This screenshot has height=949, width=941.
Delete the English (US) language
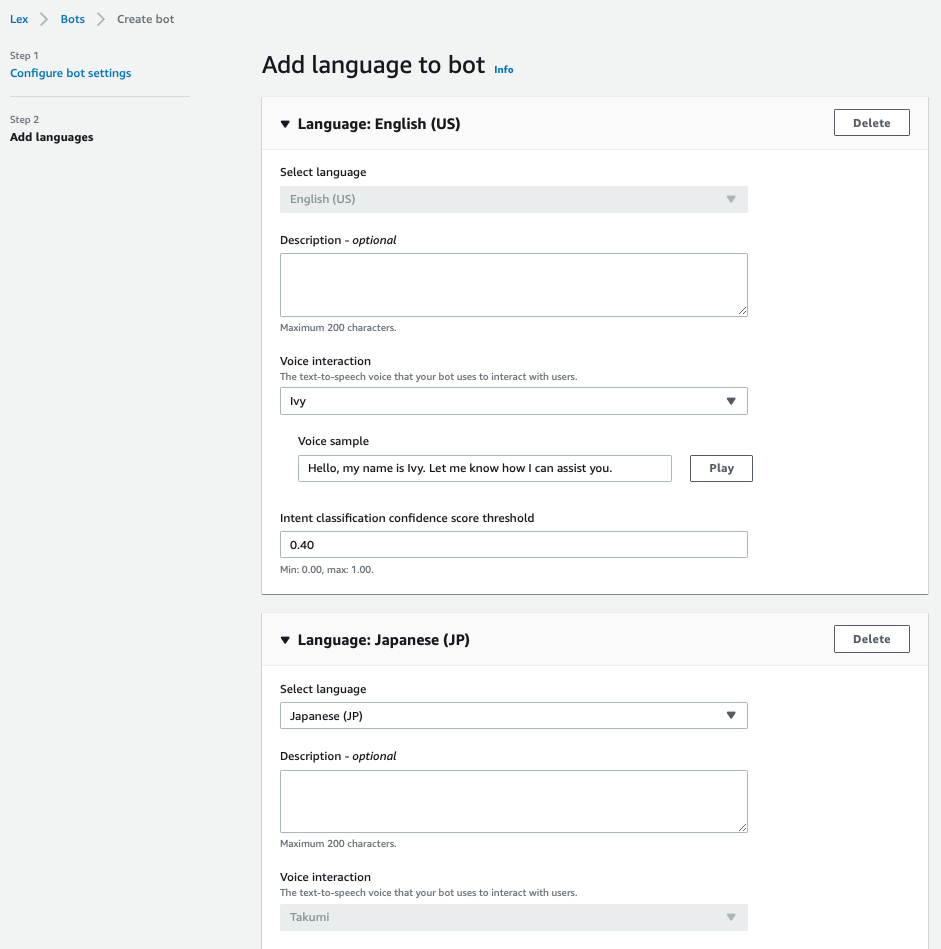coord(871,123)
